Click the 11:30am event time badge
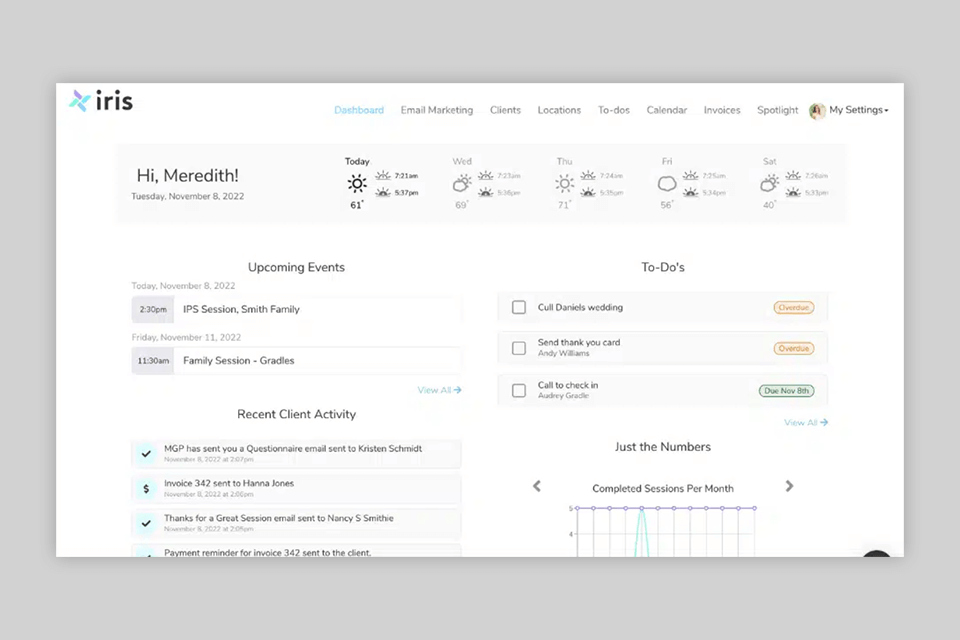 pyautogui.click(x=153, y=361)
